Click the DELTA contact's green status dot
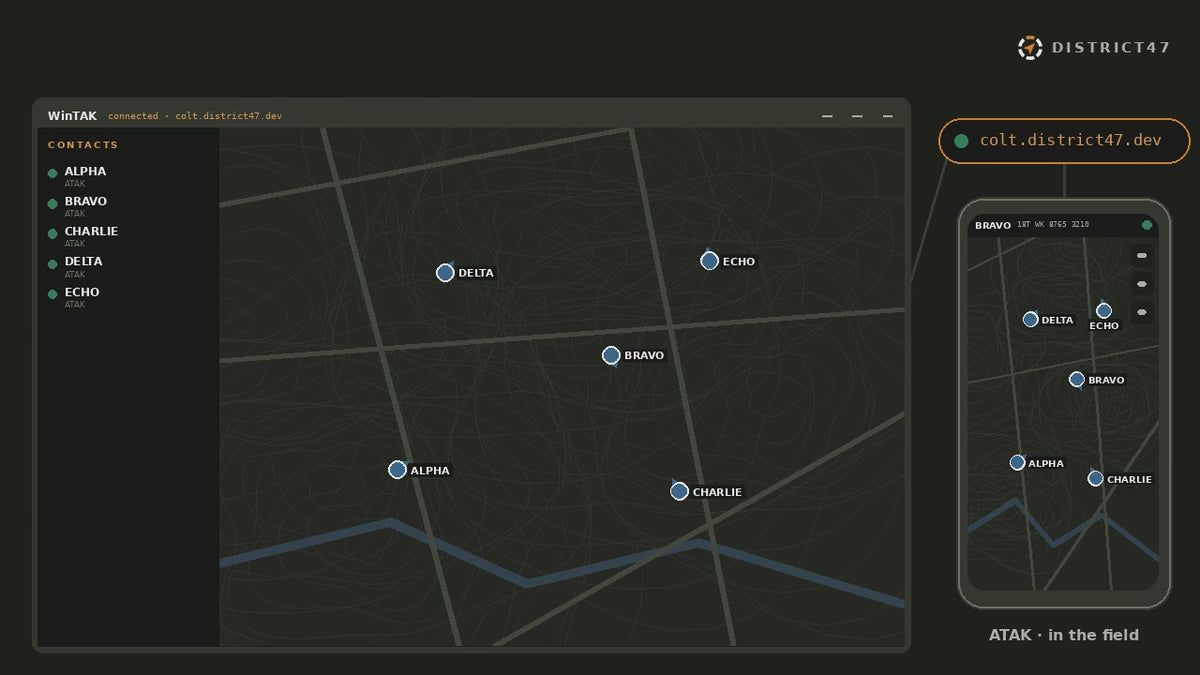The width and height of the screenshot is (1200, 675). coord(52,264)
